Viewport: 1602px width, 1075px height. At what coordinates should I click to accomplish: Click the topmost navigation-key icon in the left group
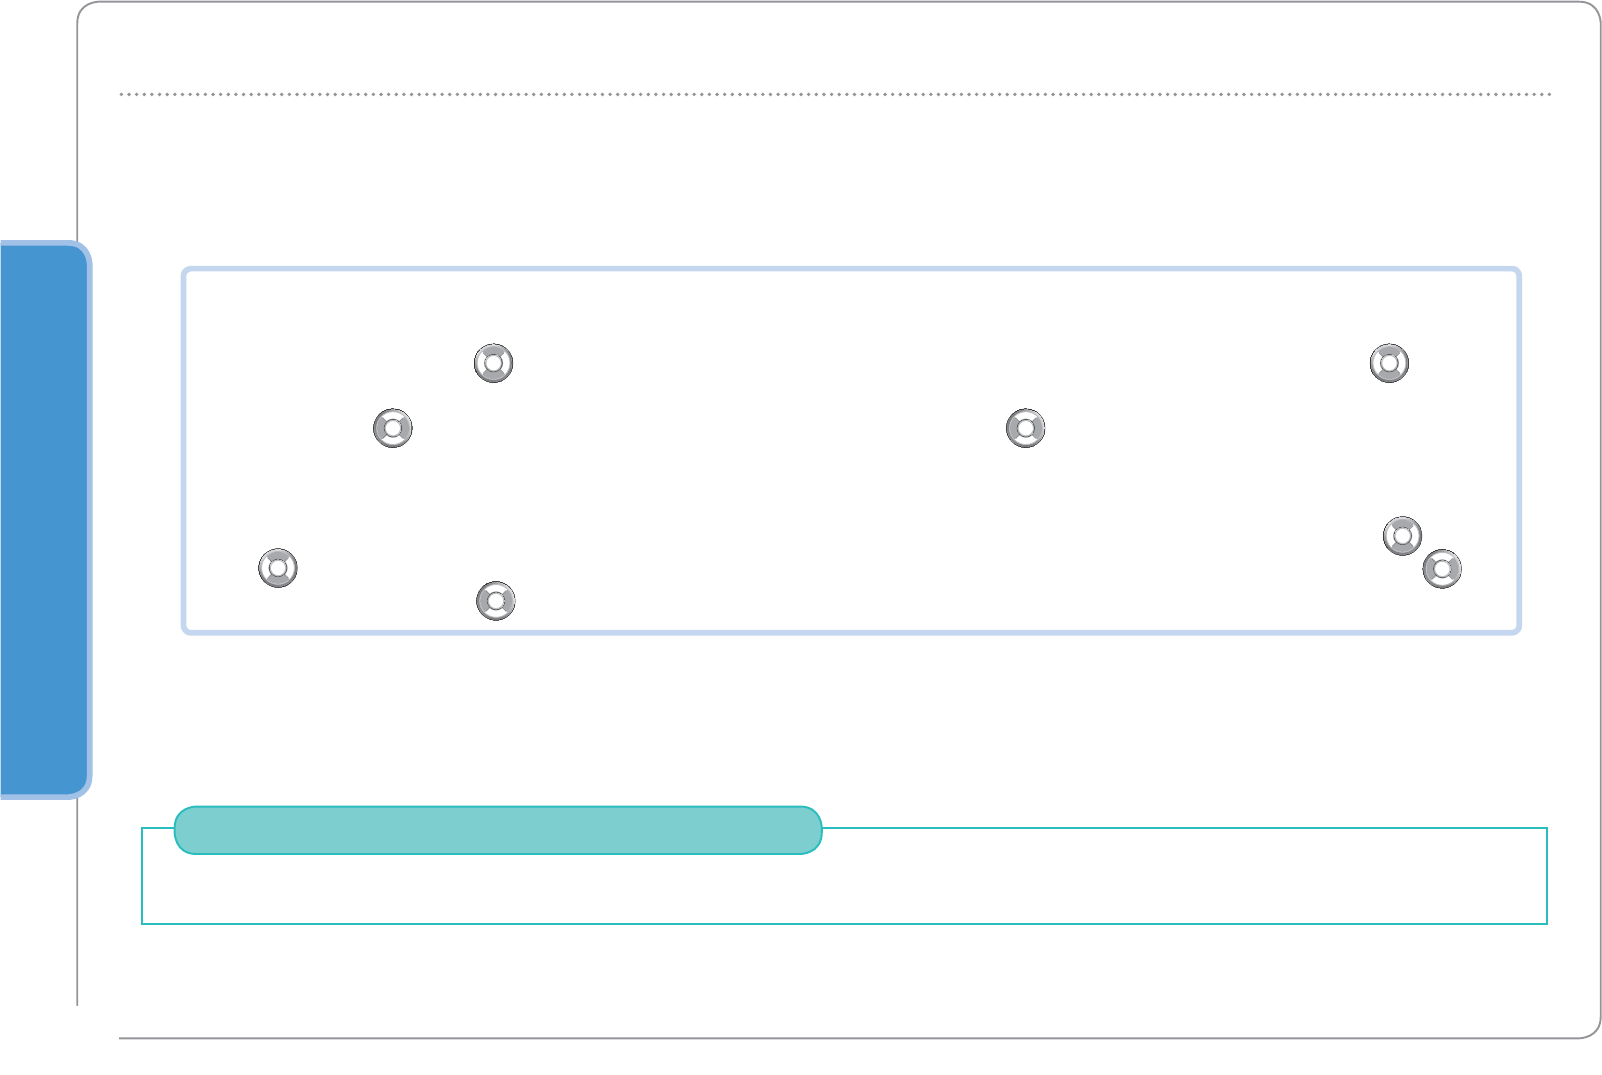click(493, 363)
